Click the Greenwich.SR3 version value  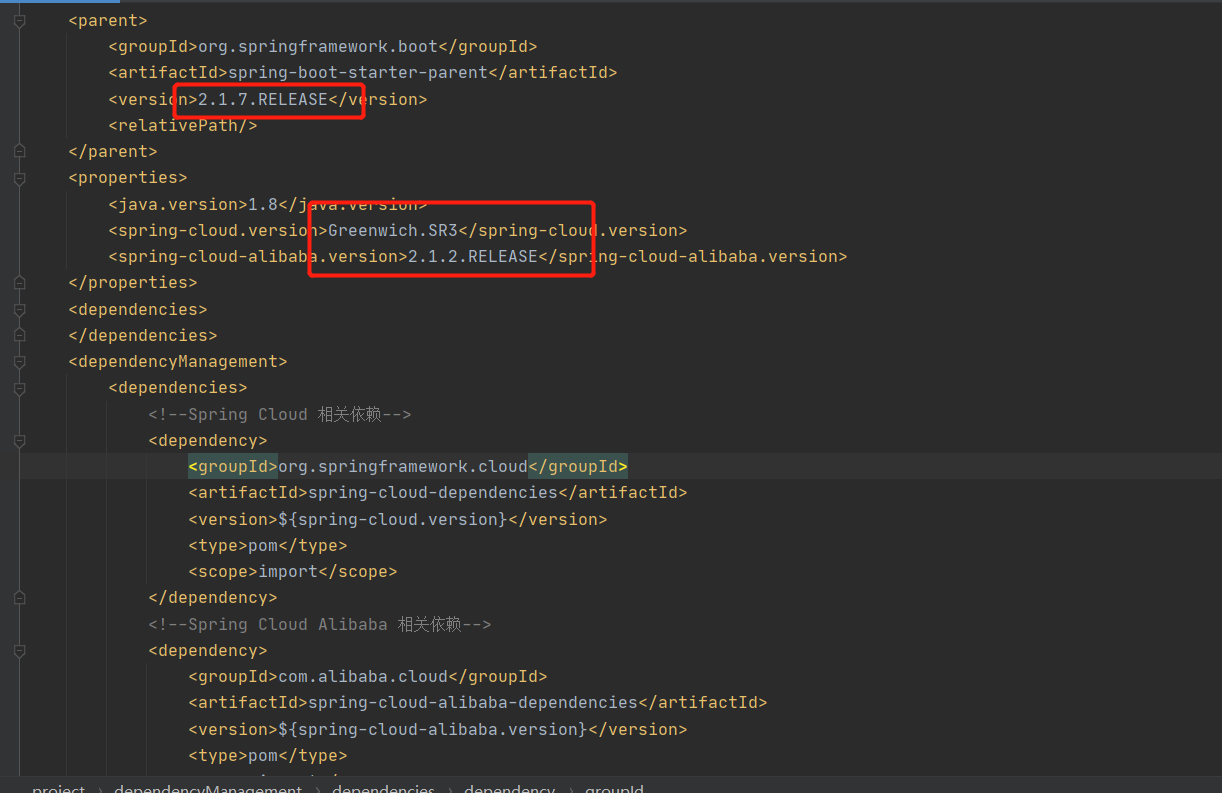coord(393,230)
